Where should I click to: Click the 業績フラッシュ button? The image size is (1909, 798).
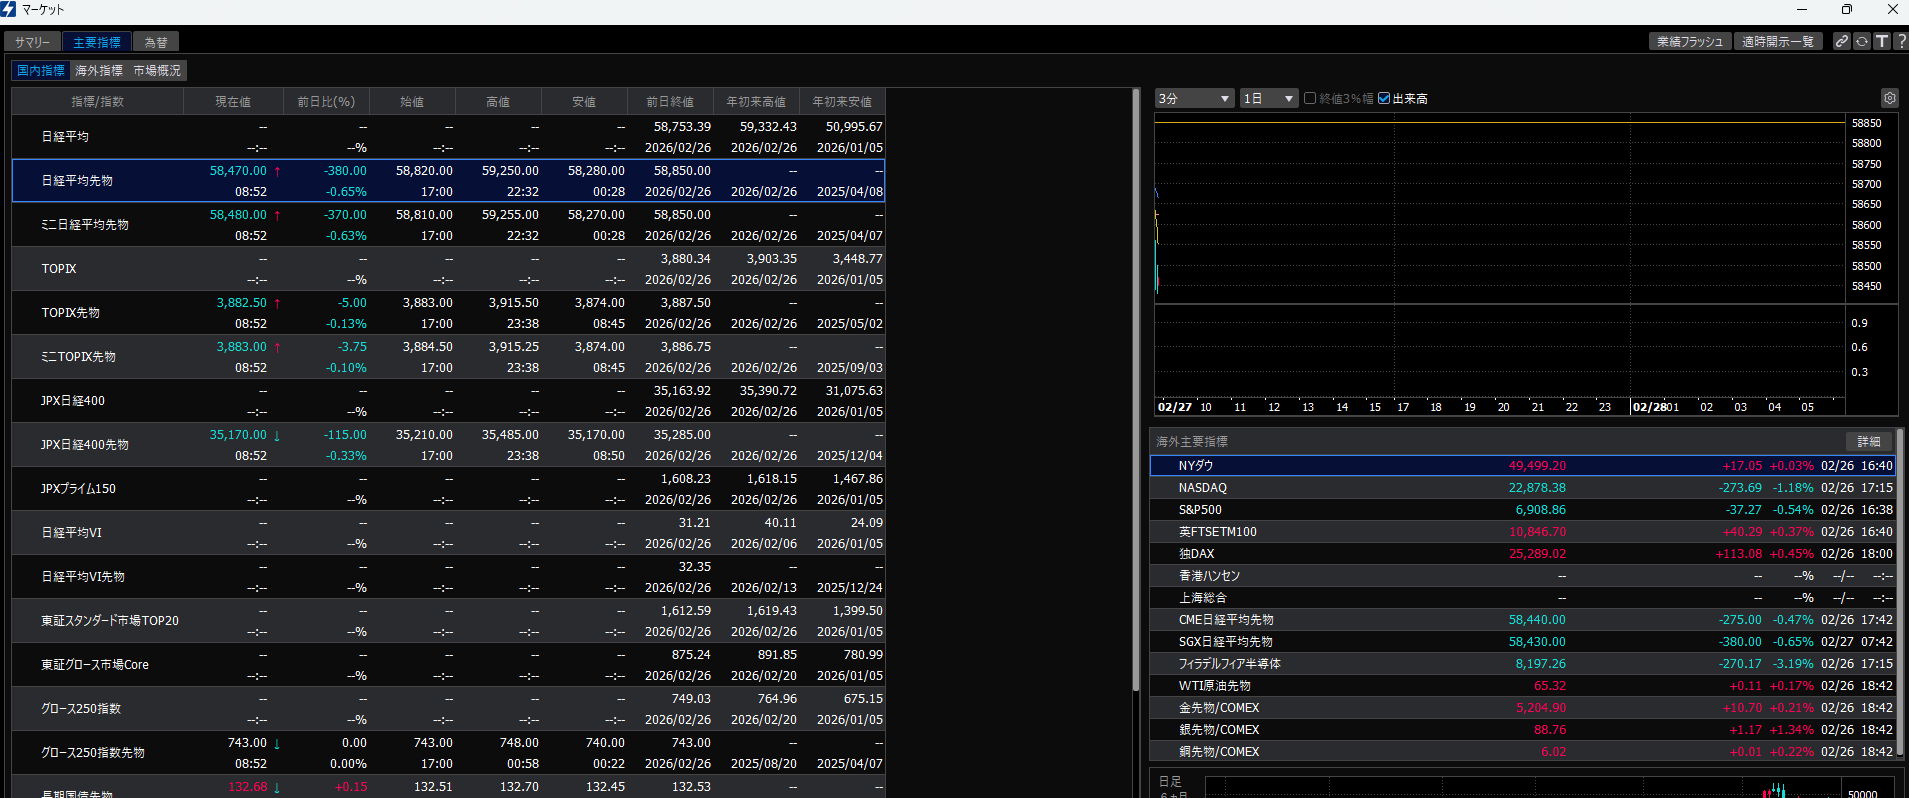(x=1689, y=41)
